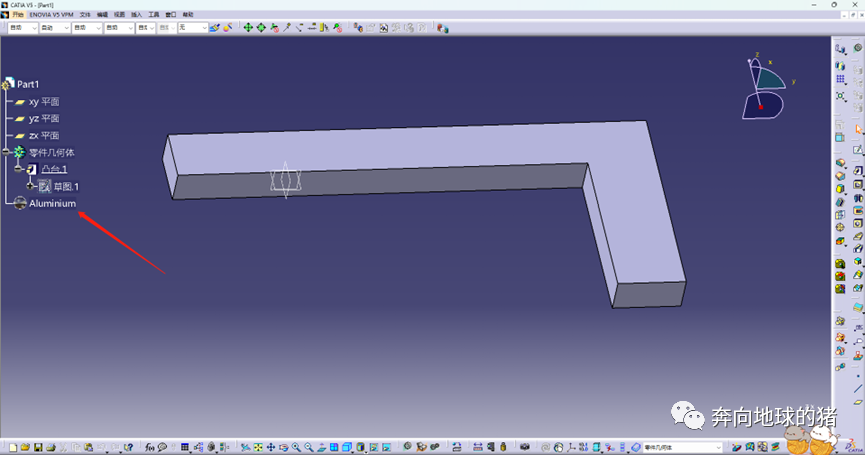This screenshot has width=865, height=455.
Task: Open the 窗口 Window menu
Action: 170,15
